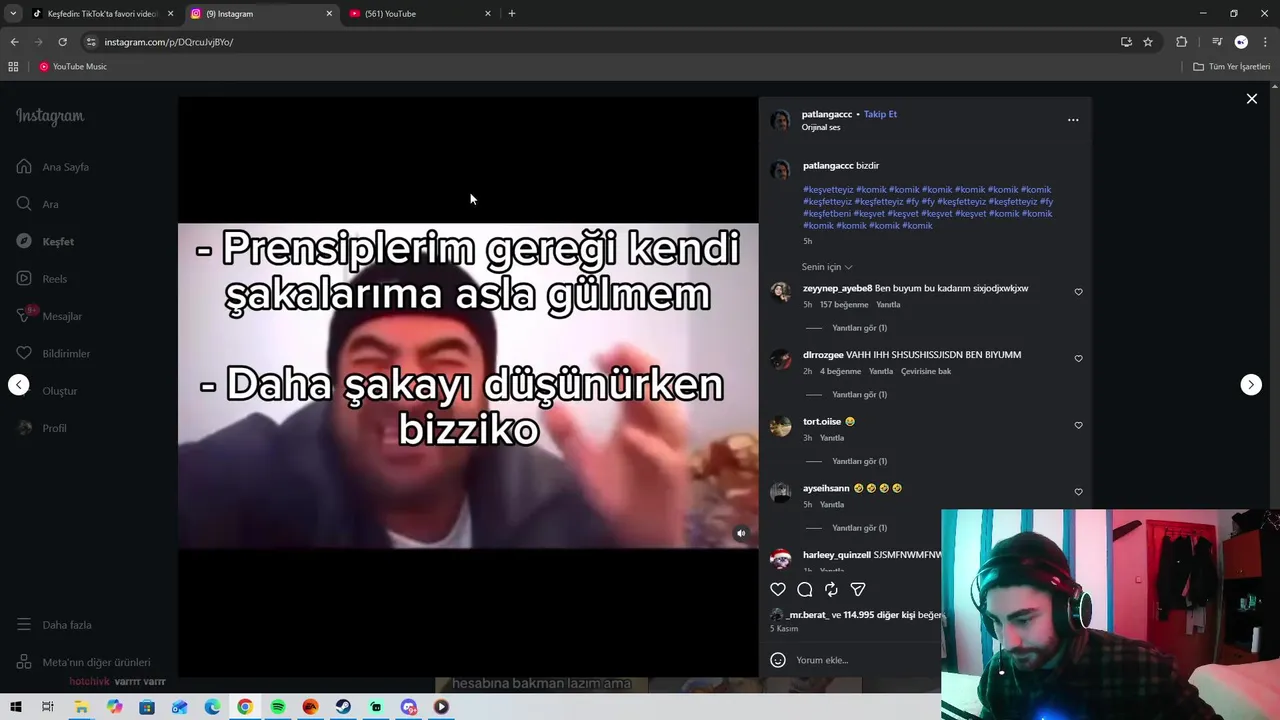Click the address bar URL
The image size is (1280, 720).
(169, 42)
